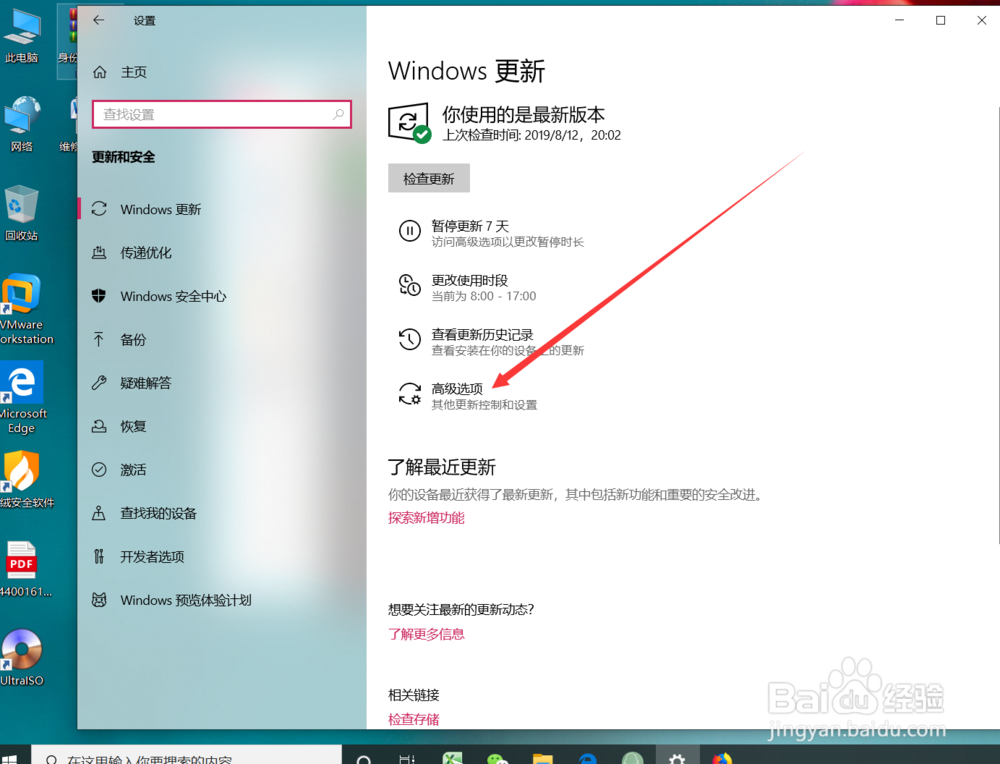1000x764 pixels.
Task: Open 备份 settings via its sidebar icon
Action: tap(134, 339)
